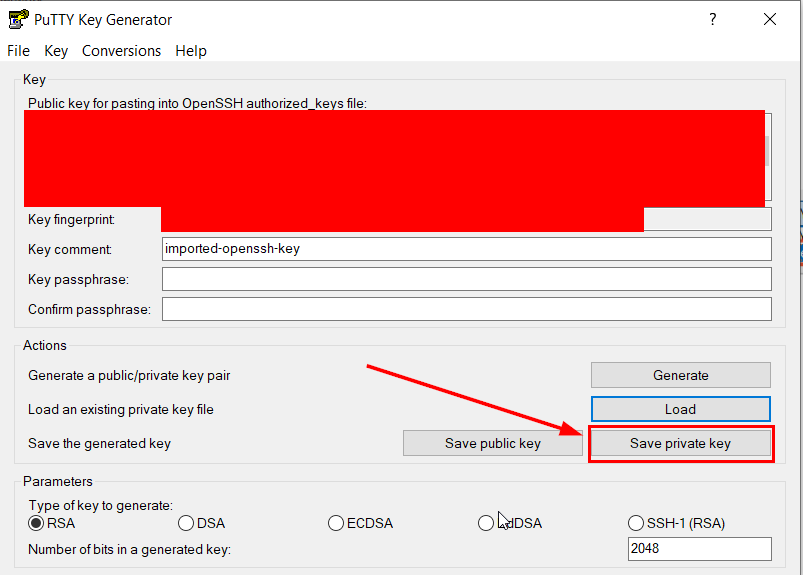Select the SSH-1 (RSA) key type

636,523
